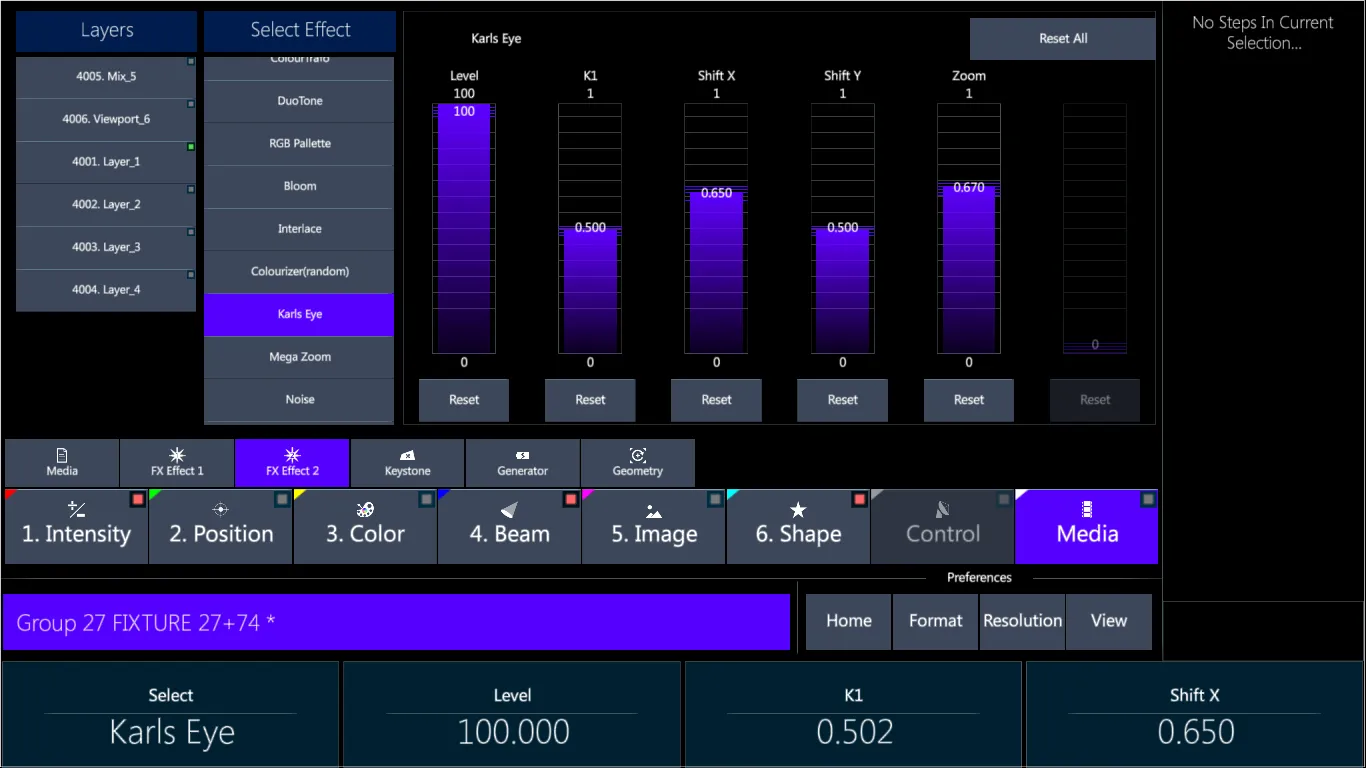
Task: Open the Media tab with document icon
Action: click(62, 463)
